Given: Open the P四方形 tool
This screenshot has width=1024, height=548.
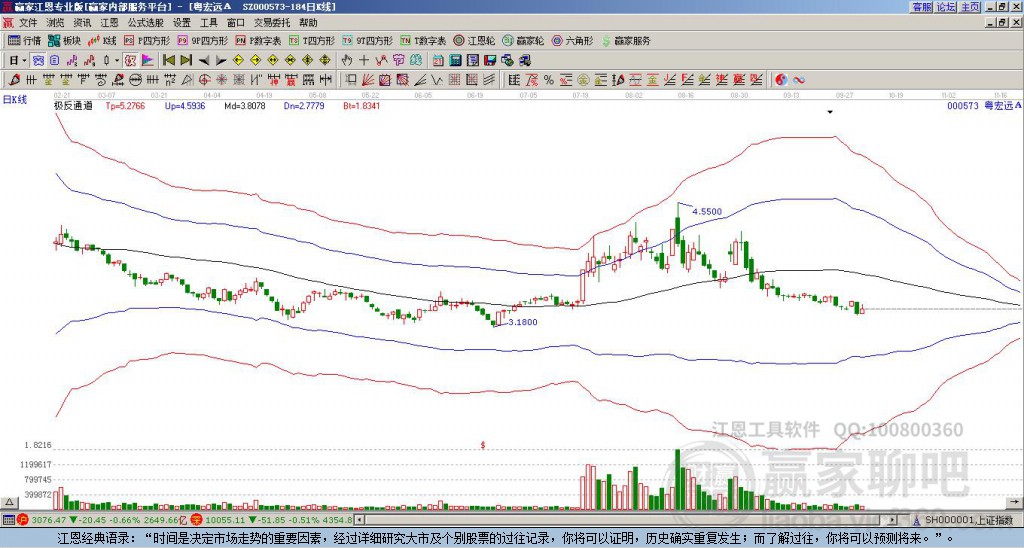Looking at the screenshot, I should click(x=148, y=40).
